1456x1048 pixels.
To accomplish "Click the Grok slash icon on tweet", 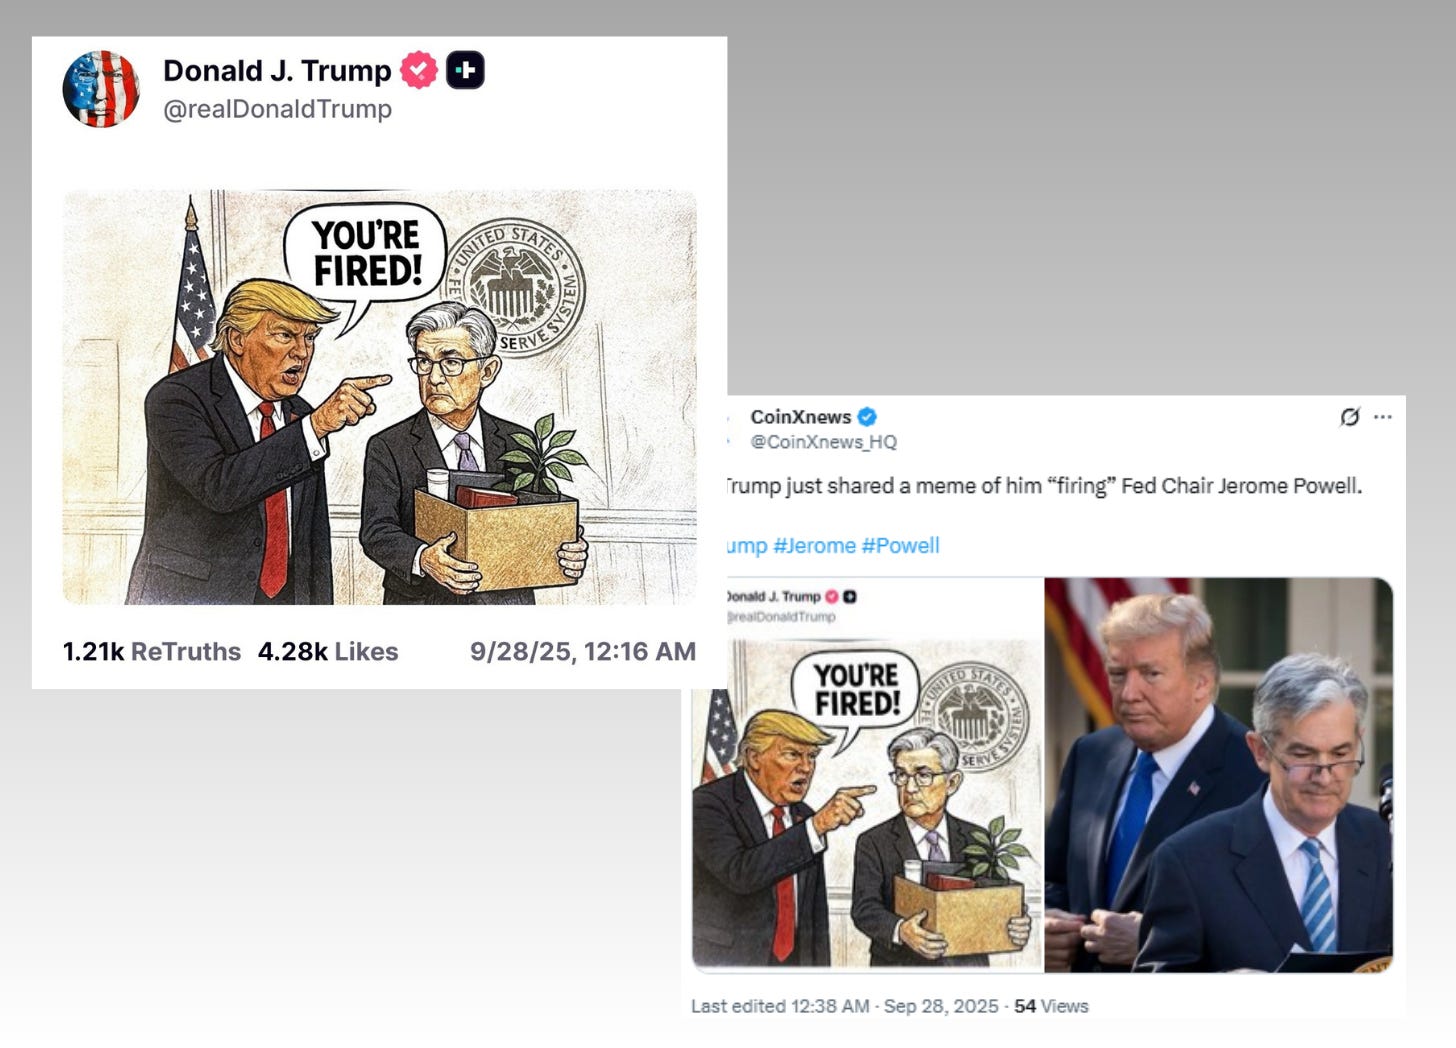I will [1350, 417].
